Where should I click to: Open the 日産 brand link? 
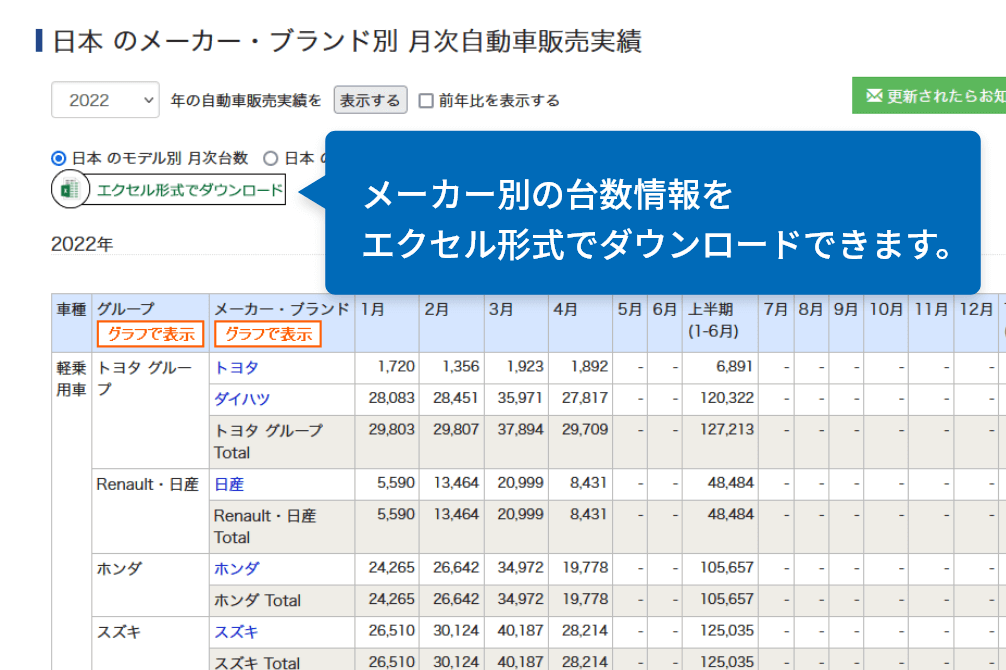pyautogui.click(x=229, y=485)
